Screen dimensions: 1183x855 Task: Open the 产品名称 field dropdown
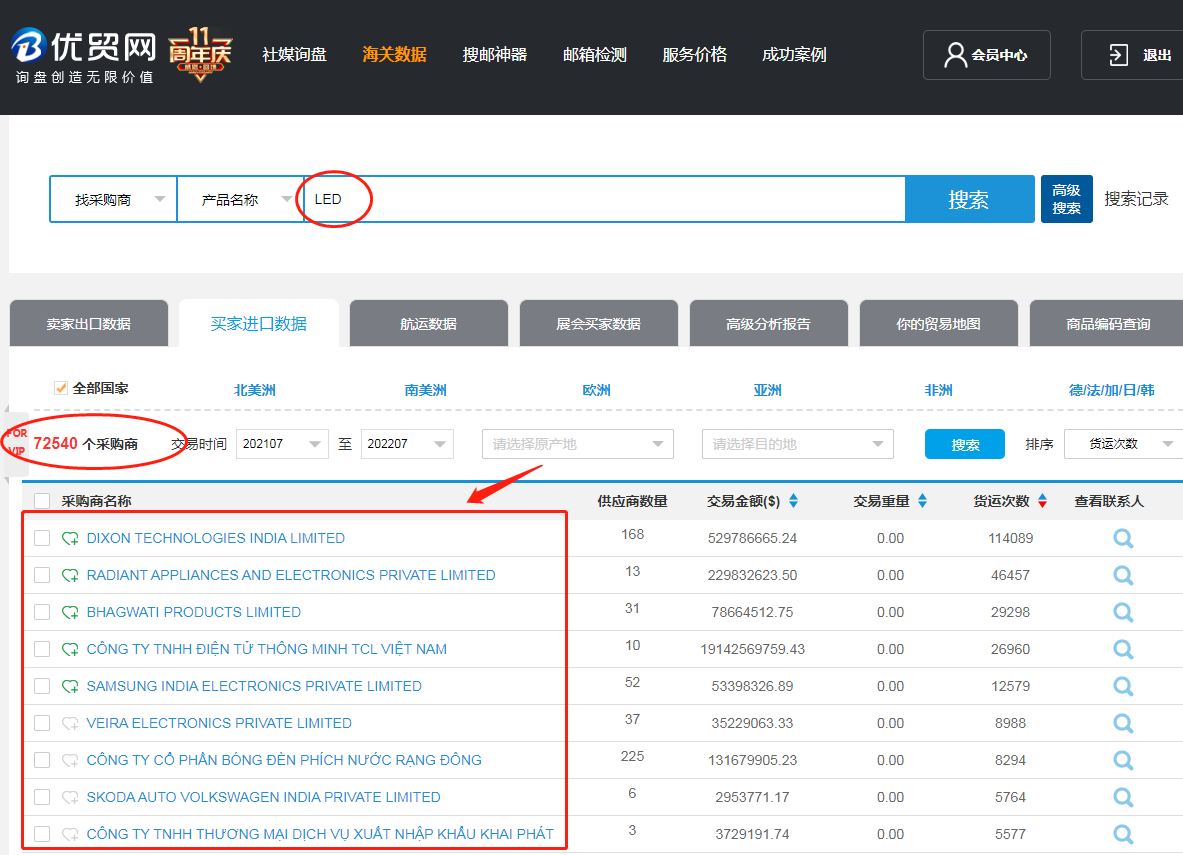(x=240, y=199)
